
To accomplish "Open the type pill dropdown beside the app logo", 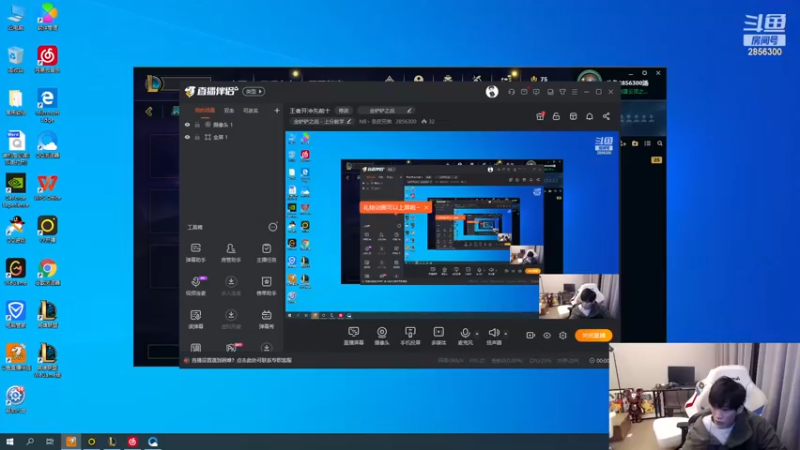I will 254,91.
